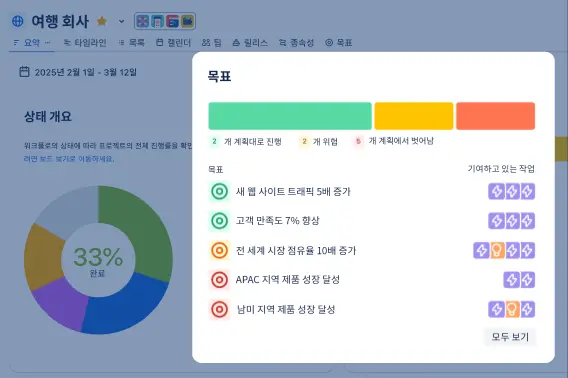Image resolution: width=568 pixels, height=378 pixels.
Task: Click first epic icon in 전 세계 시장 점유율 row
Action: click(481, 250)
